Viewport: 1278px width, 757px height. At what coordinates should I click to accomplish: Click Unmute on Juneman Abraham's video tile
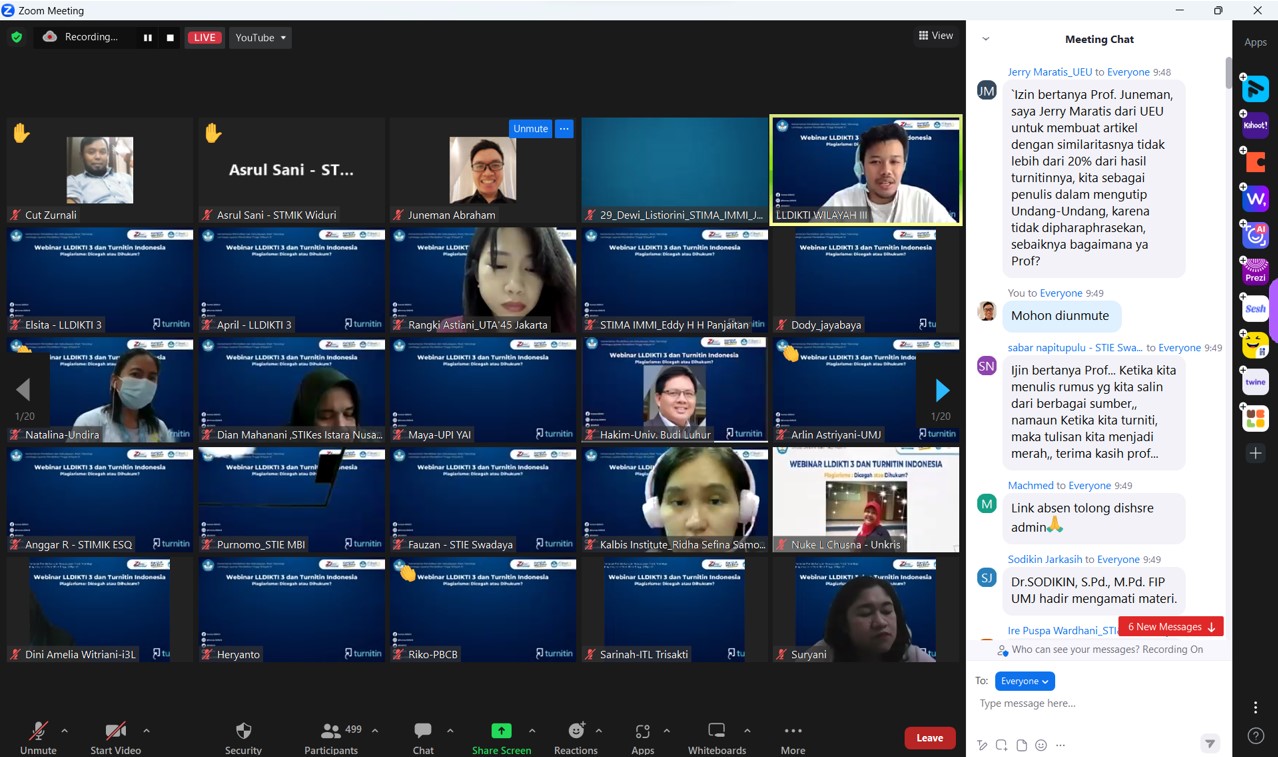coord(530,129)
